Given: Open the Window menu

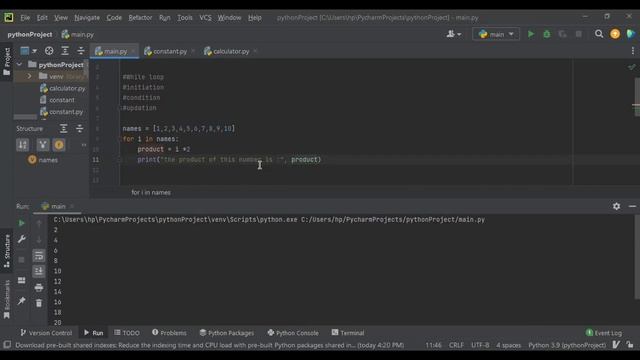Looking at the screenshot, I should click(x=229, y=18).
